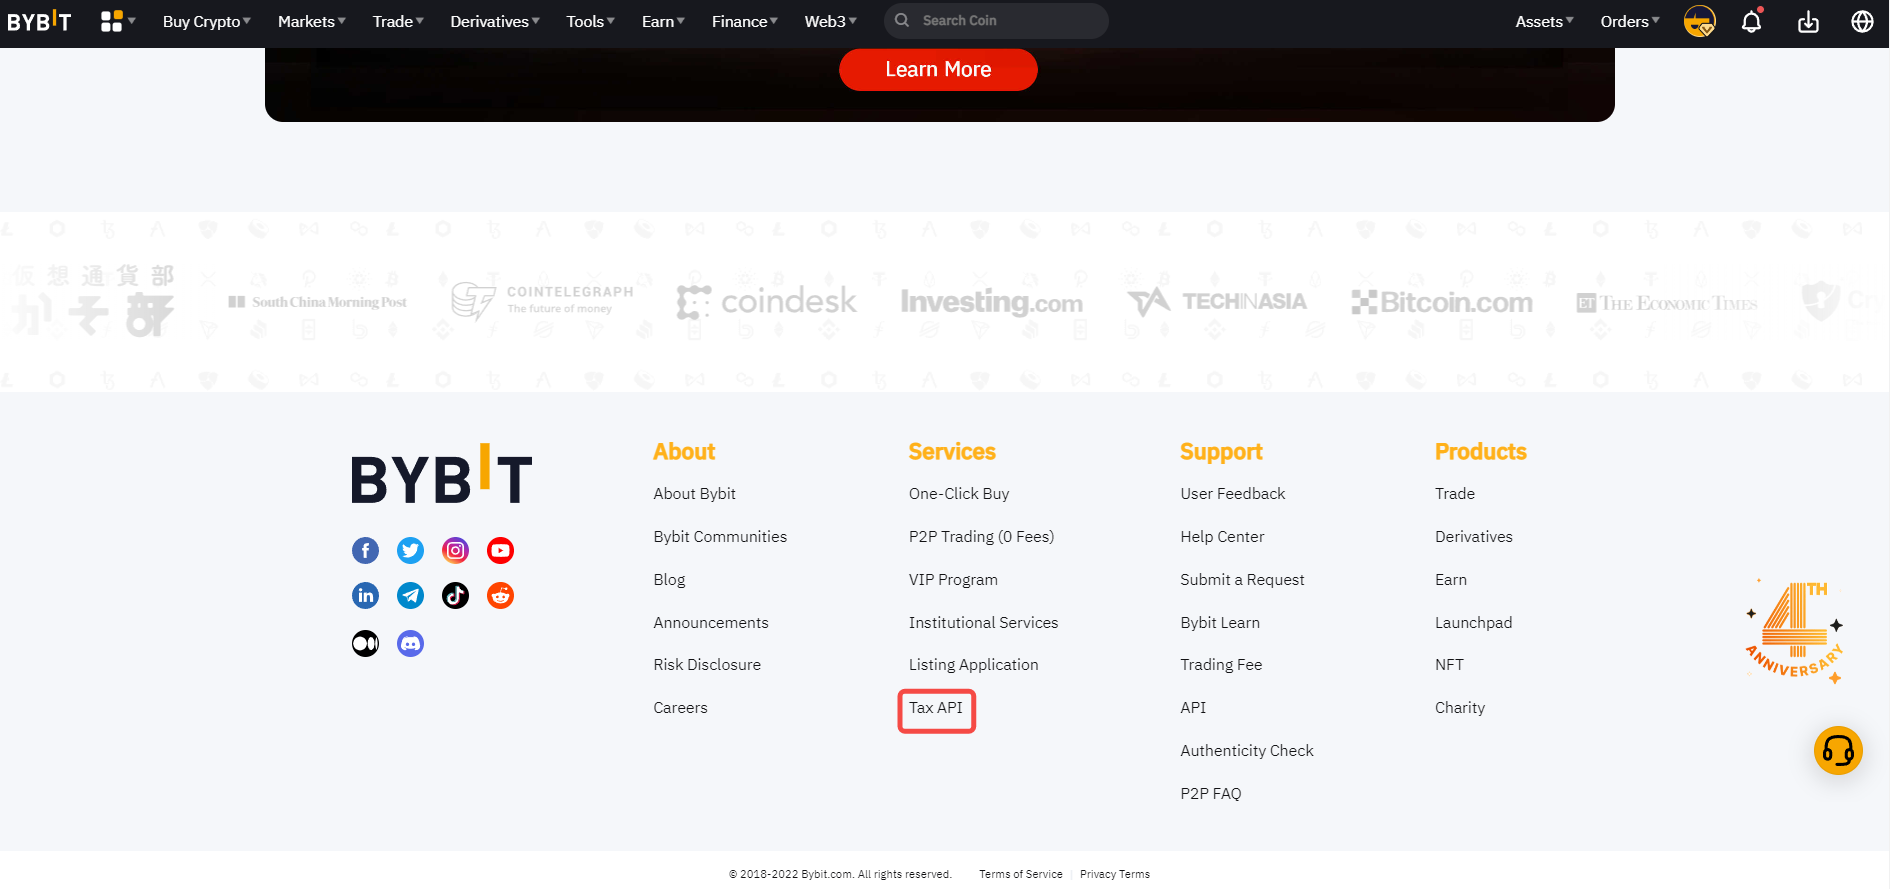Screen dimensions: 1890x889
Task: Click the YouTube icon in footer
Action: click(x=500, y=550)
